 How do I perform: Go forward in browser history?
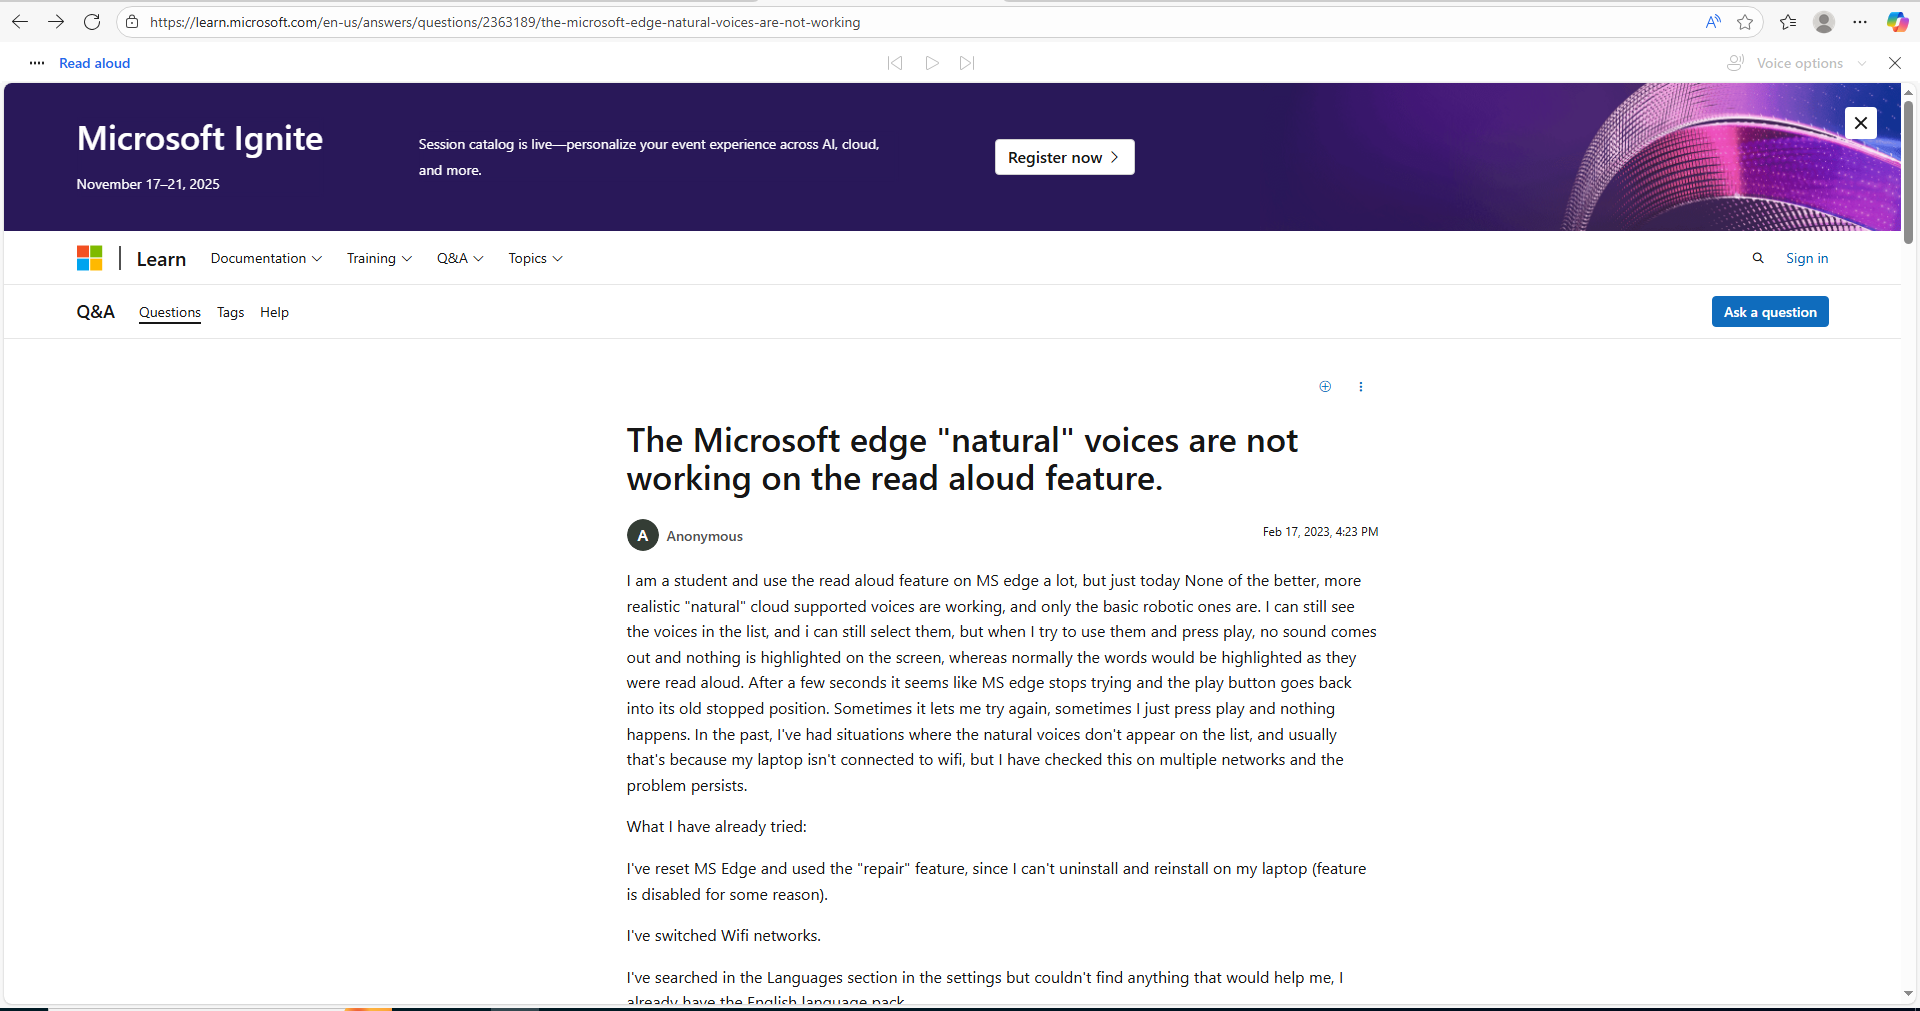[56, 22]
